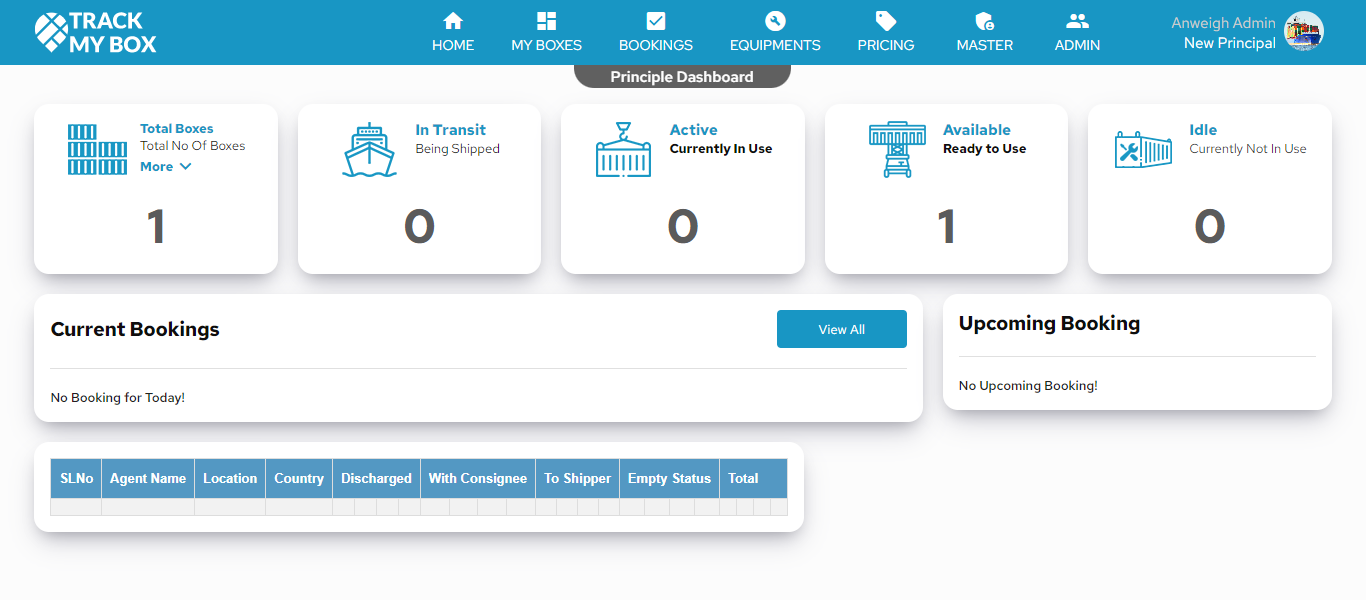Click the Active container hook icon
The height and width of the screenshot is (600, 1366).
[623, 150]
